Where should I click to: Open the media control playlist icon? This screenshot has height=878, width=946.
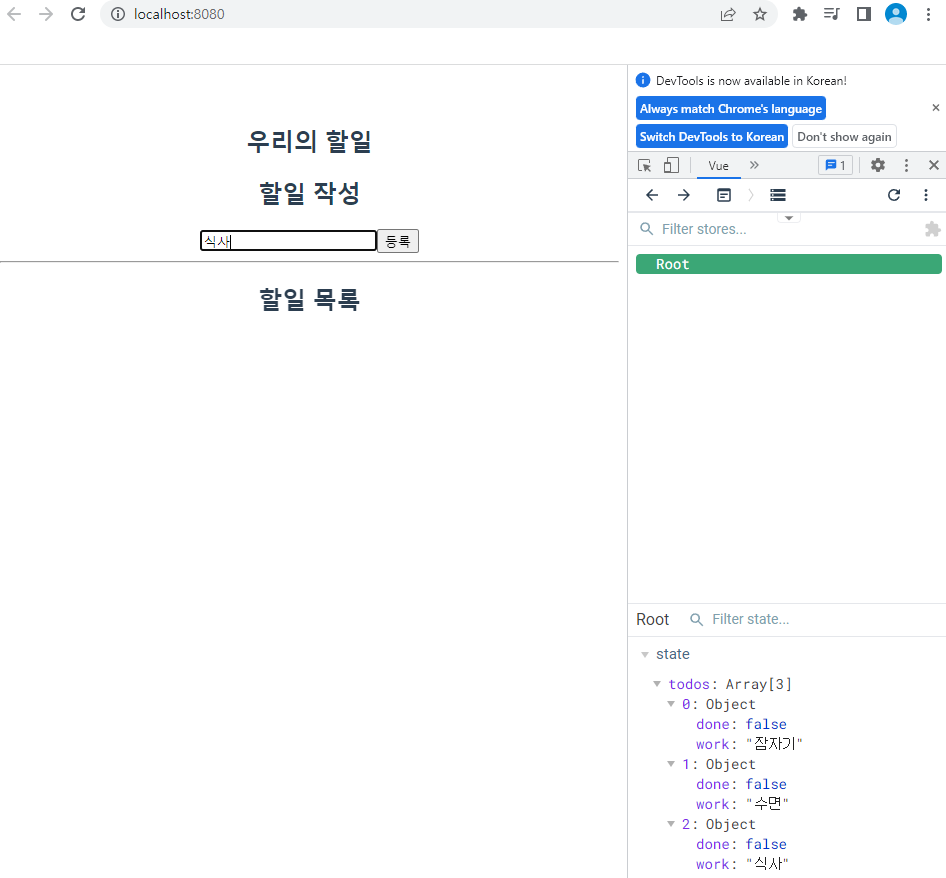click(x=831, y=14)
